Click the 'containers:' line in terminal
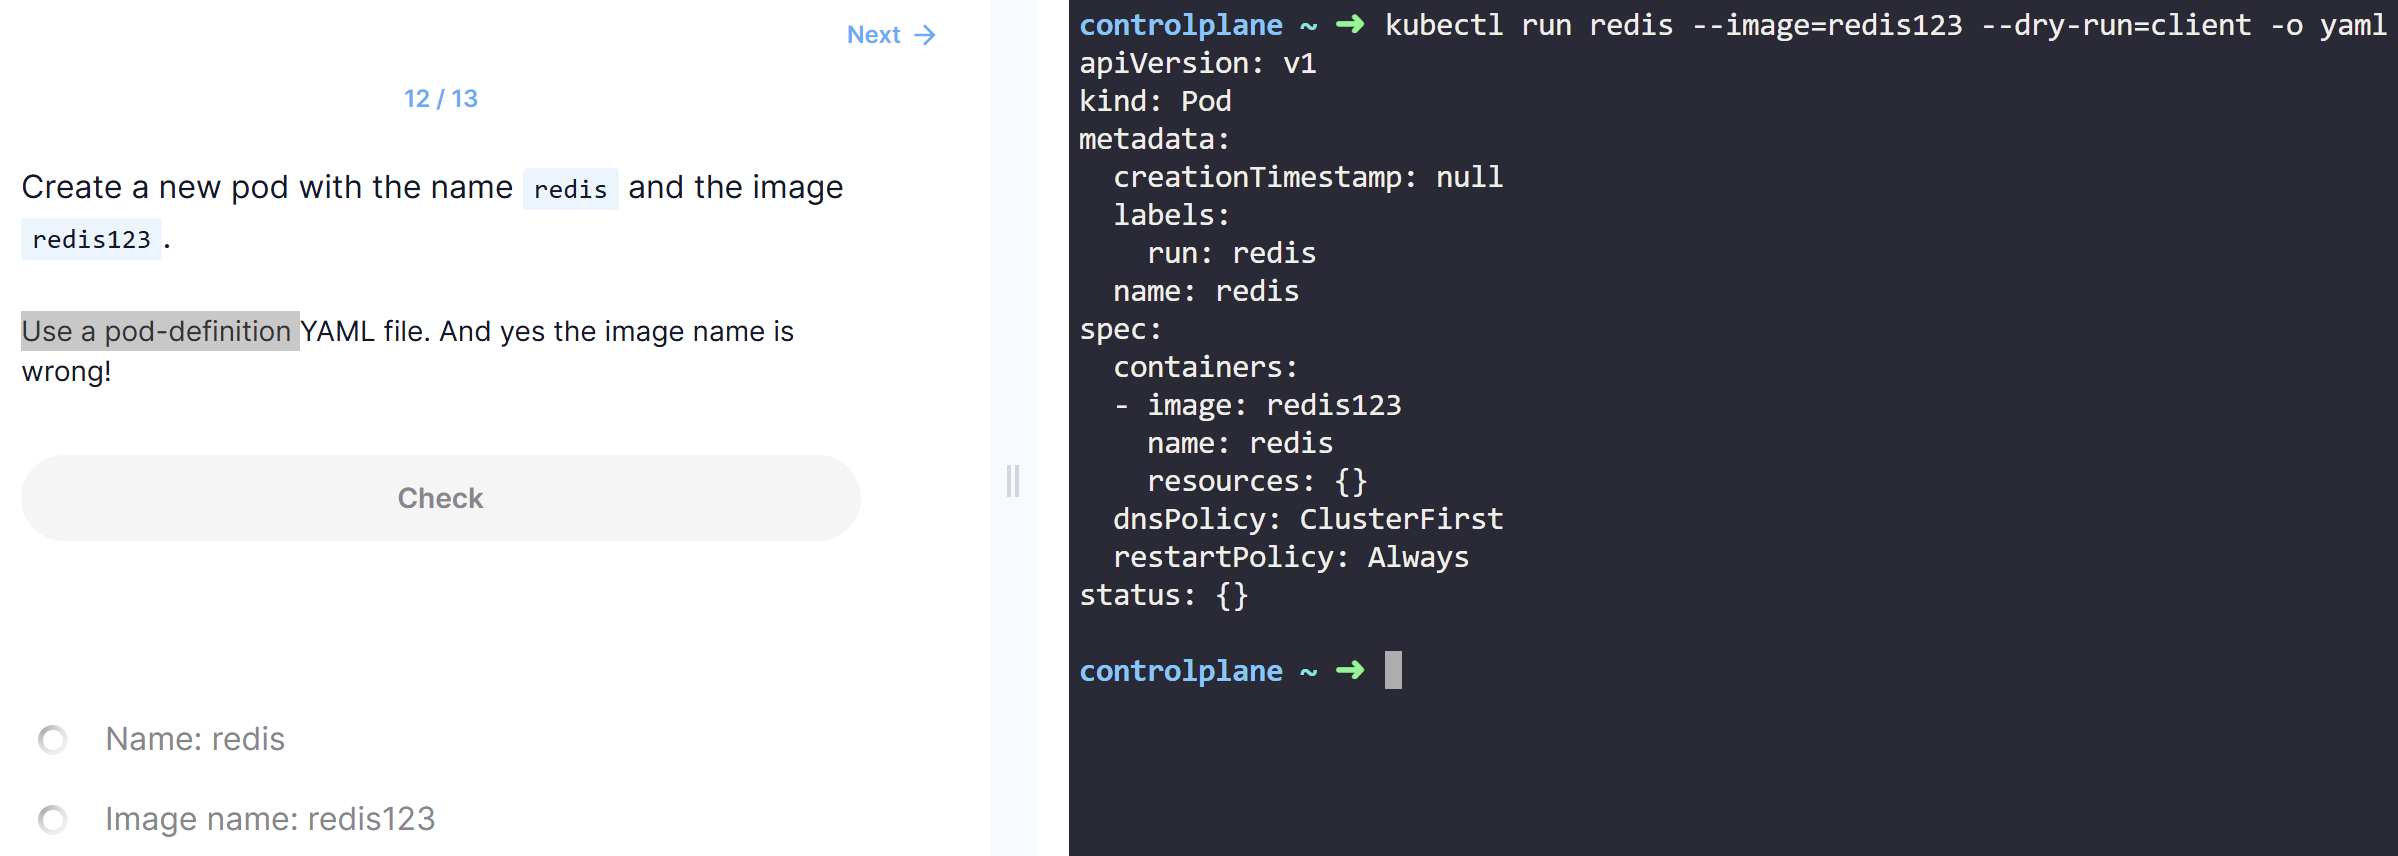Image resolution: width=2398 pixels, height=856 pixels. click(1206, 367)
